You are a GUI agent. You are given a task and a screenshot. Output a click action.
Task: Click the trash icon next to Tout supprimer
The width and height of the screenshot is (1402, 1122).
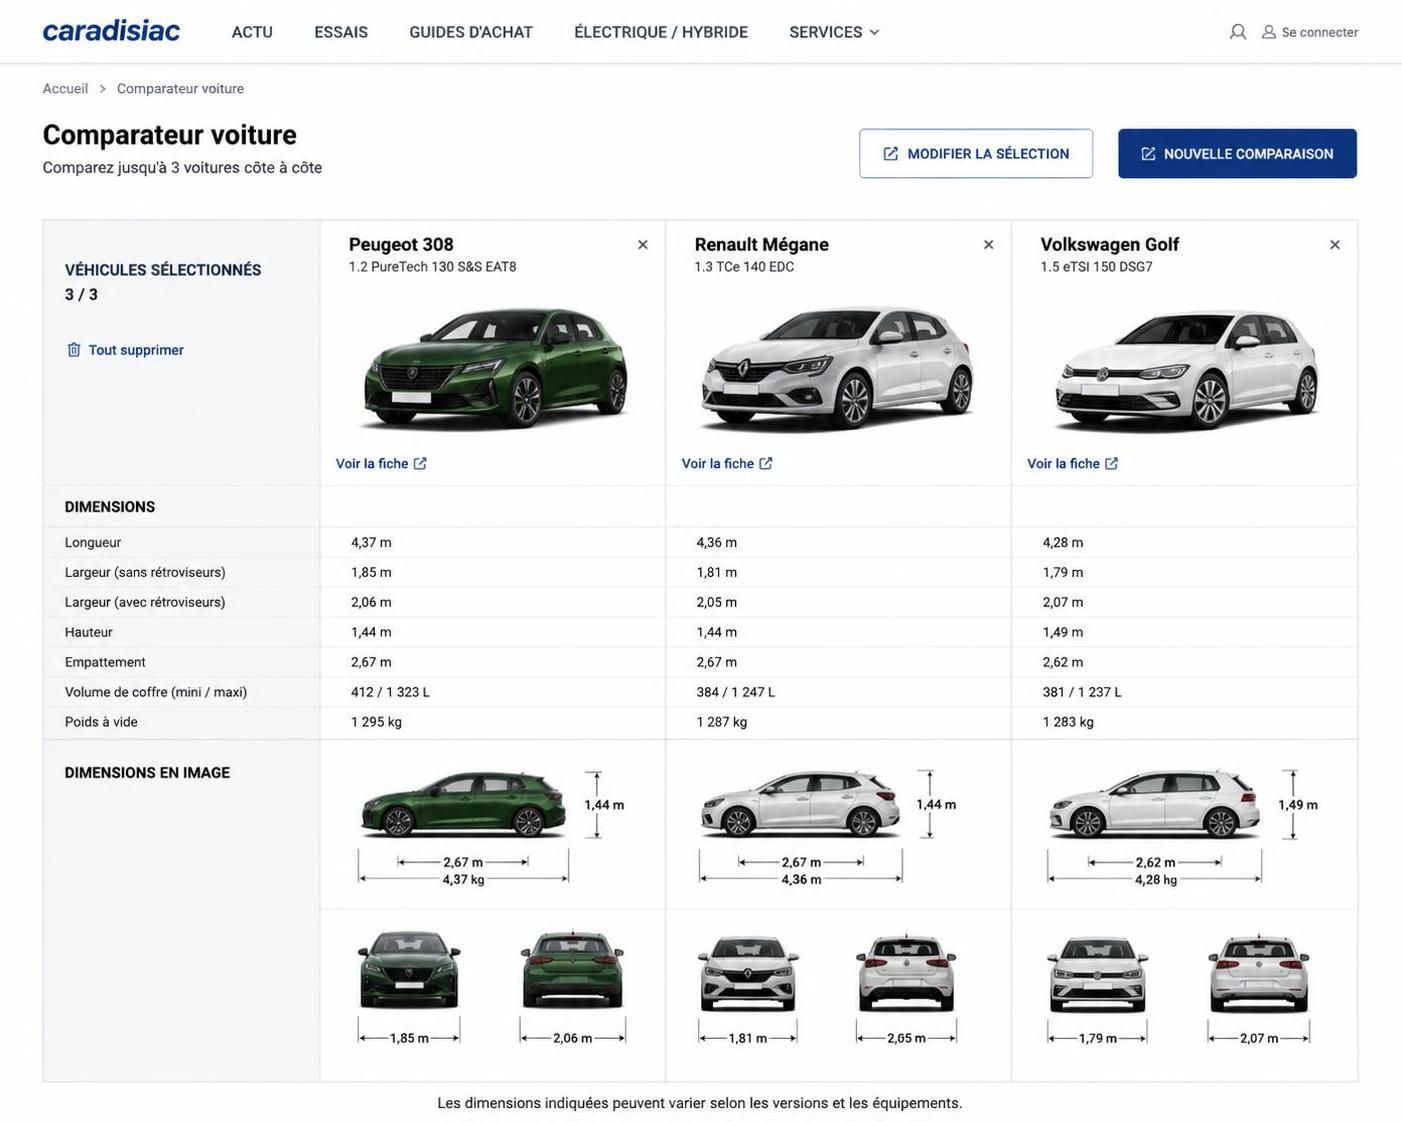pos(74,350)
